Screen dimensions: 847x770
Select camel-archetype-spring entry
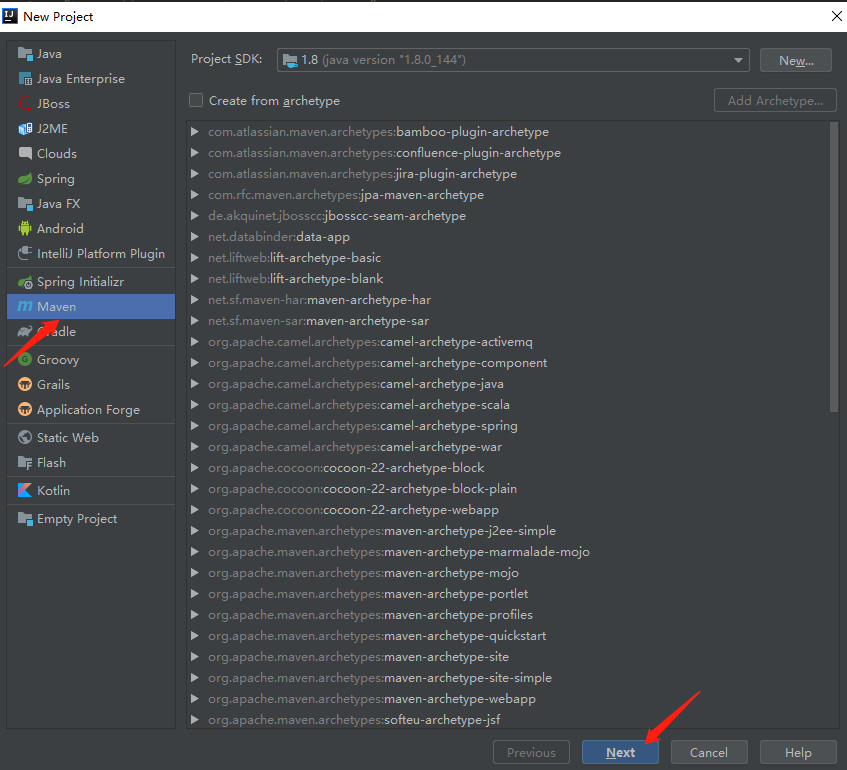[x=362, y=426]
